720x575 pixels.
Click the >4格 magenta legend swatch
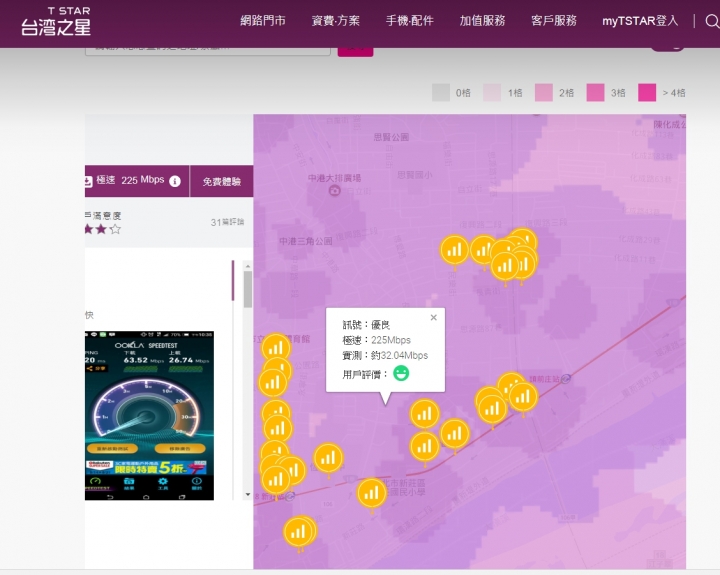pyautogui.click(x=647, y=93)
